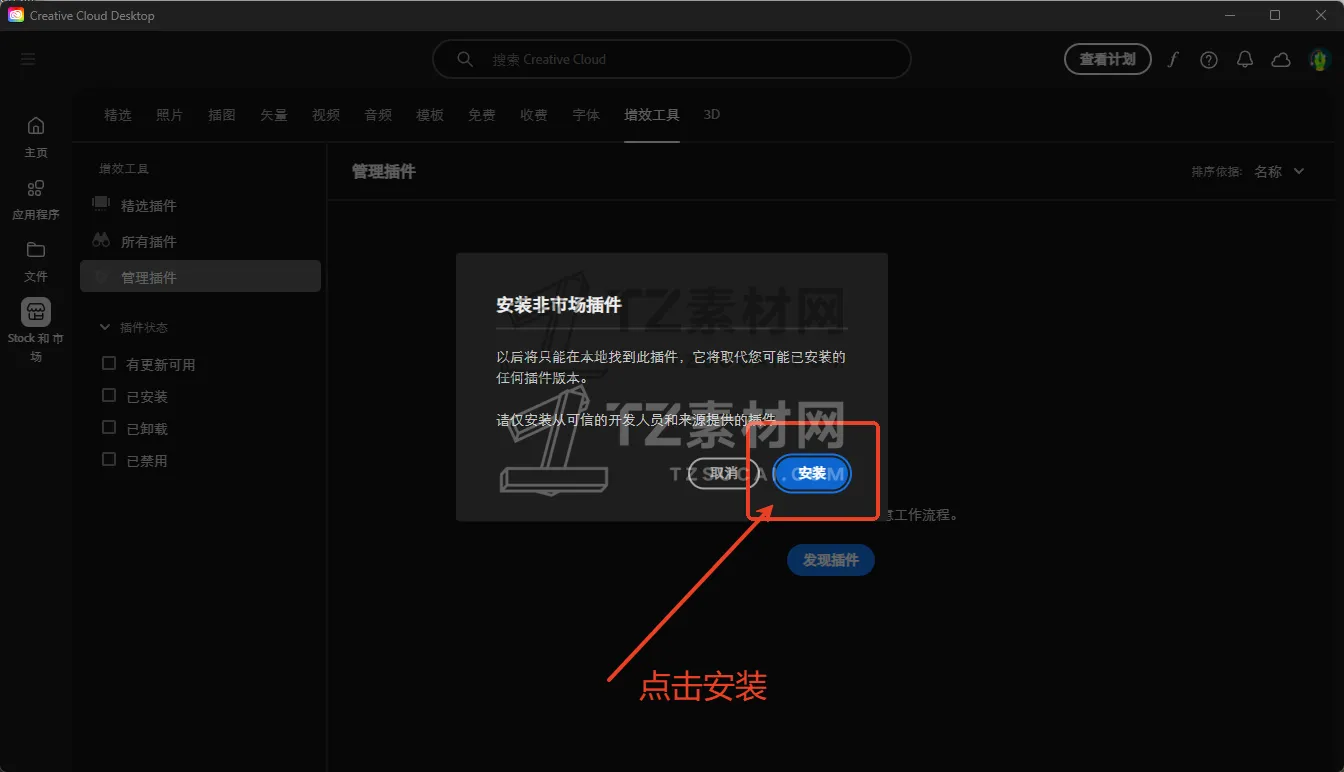Switch to the 3D tab

(712, 115)
